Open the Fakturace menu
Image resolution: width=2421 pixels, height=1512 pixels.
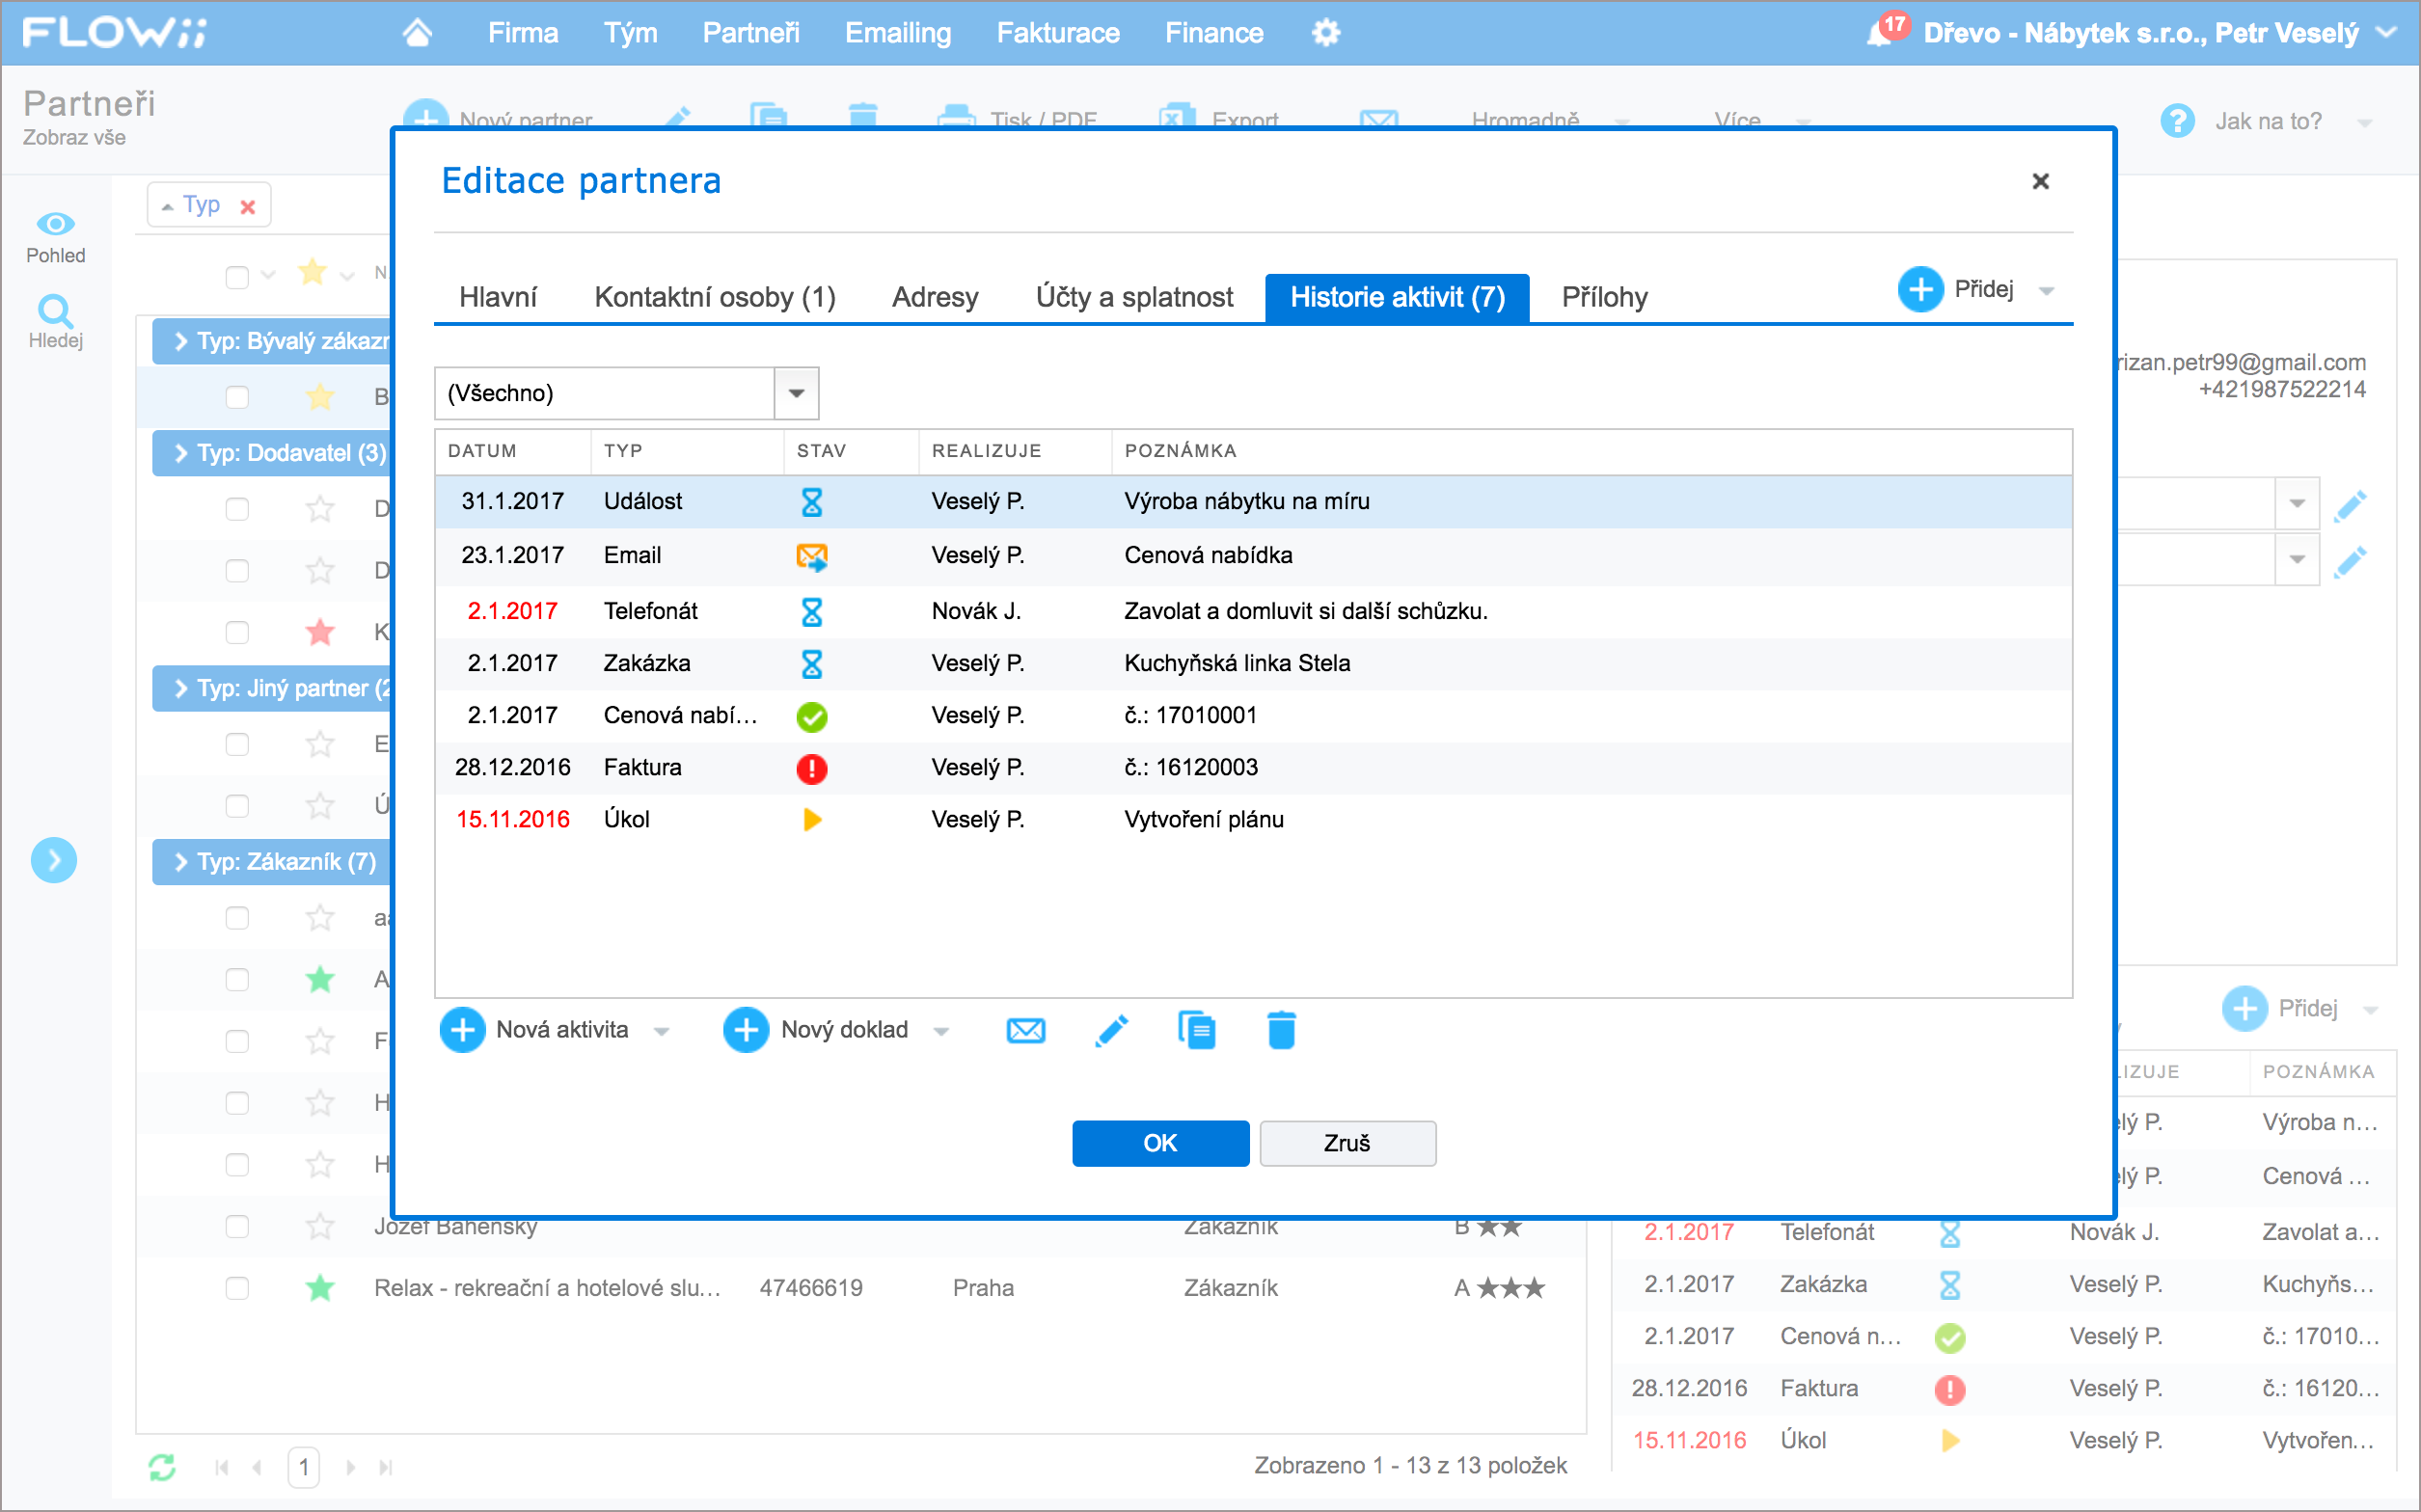pyautogui.click(x=1058, y=33)
